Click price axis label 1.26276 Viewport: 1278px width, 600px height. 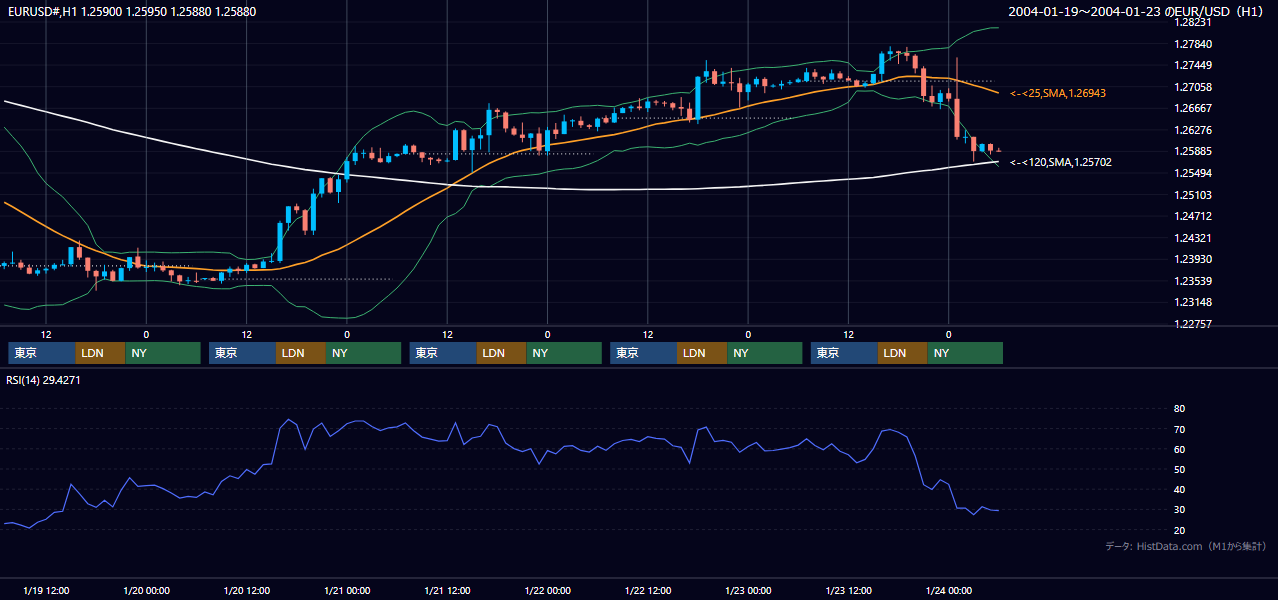pos(1193,130)
